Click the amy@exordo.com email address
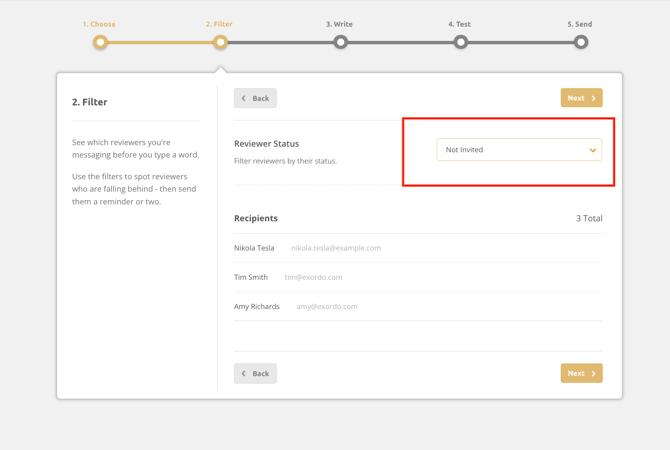The width and height of the screenshot is (670, 450). pos(327,306)
